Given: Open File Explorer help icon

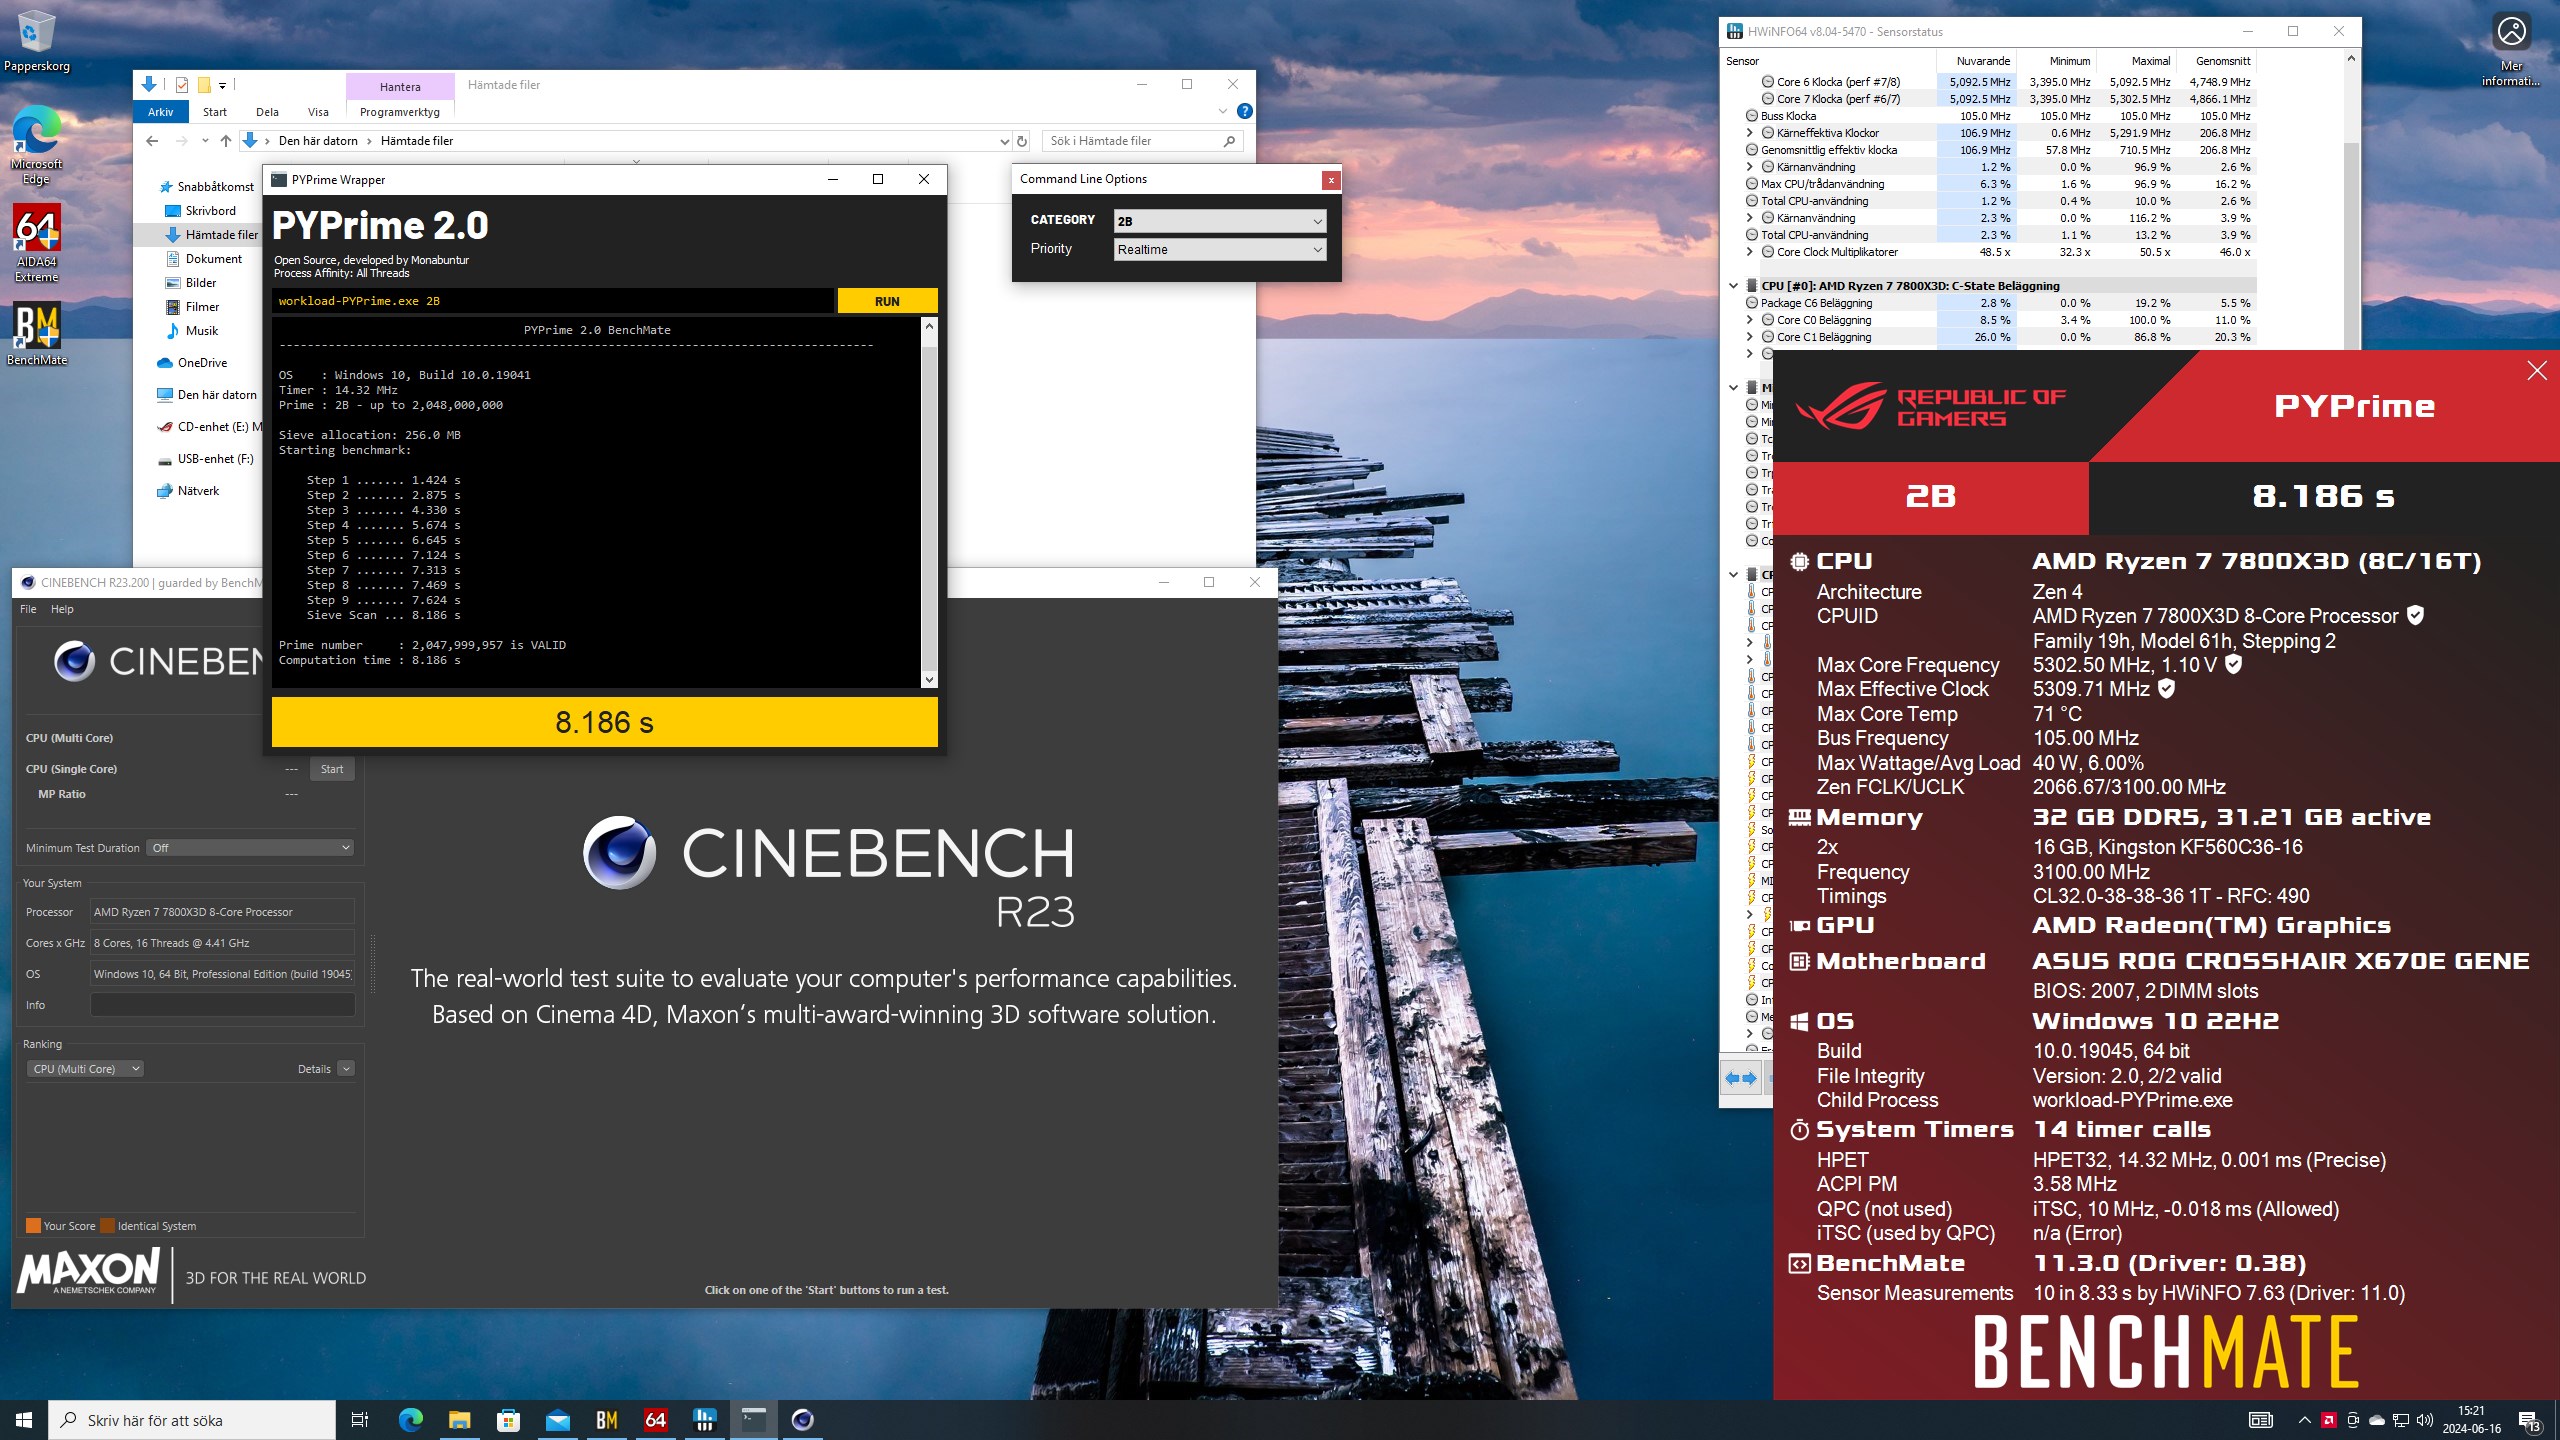Looking at the screenshot, I should [1244, 111].
